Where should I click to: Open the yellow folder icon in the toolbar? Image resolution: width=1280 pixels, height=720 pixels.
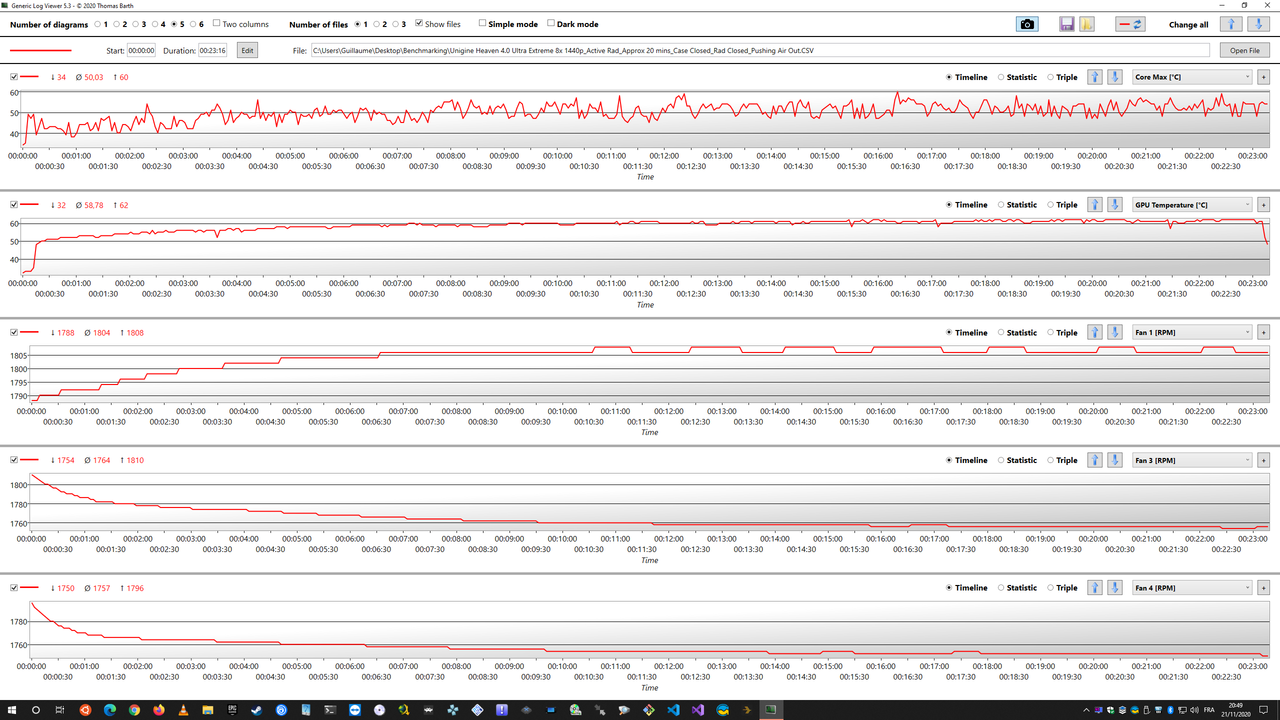tap(1087, 24)
